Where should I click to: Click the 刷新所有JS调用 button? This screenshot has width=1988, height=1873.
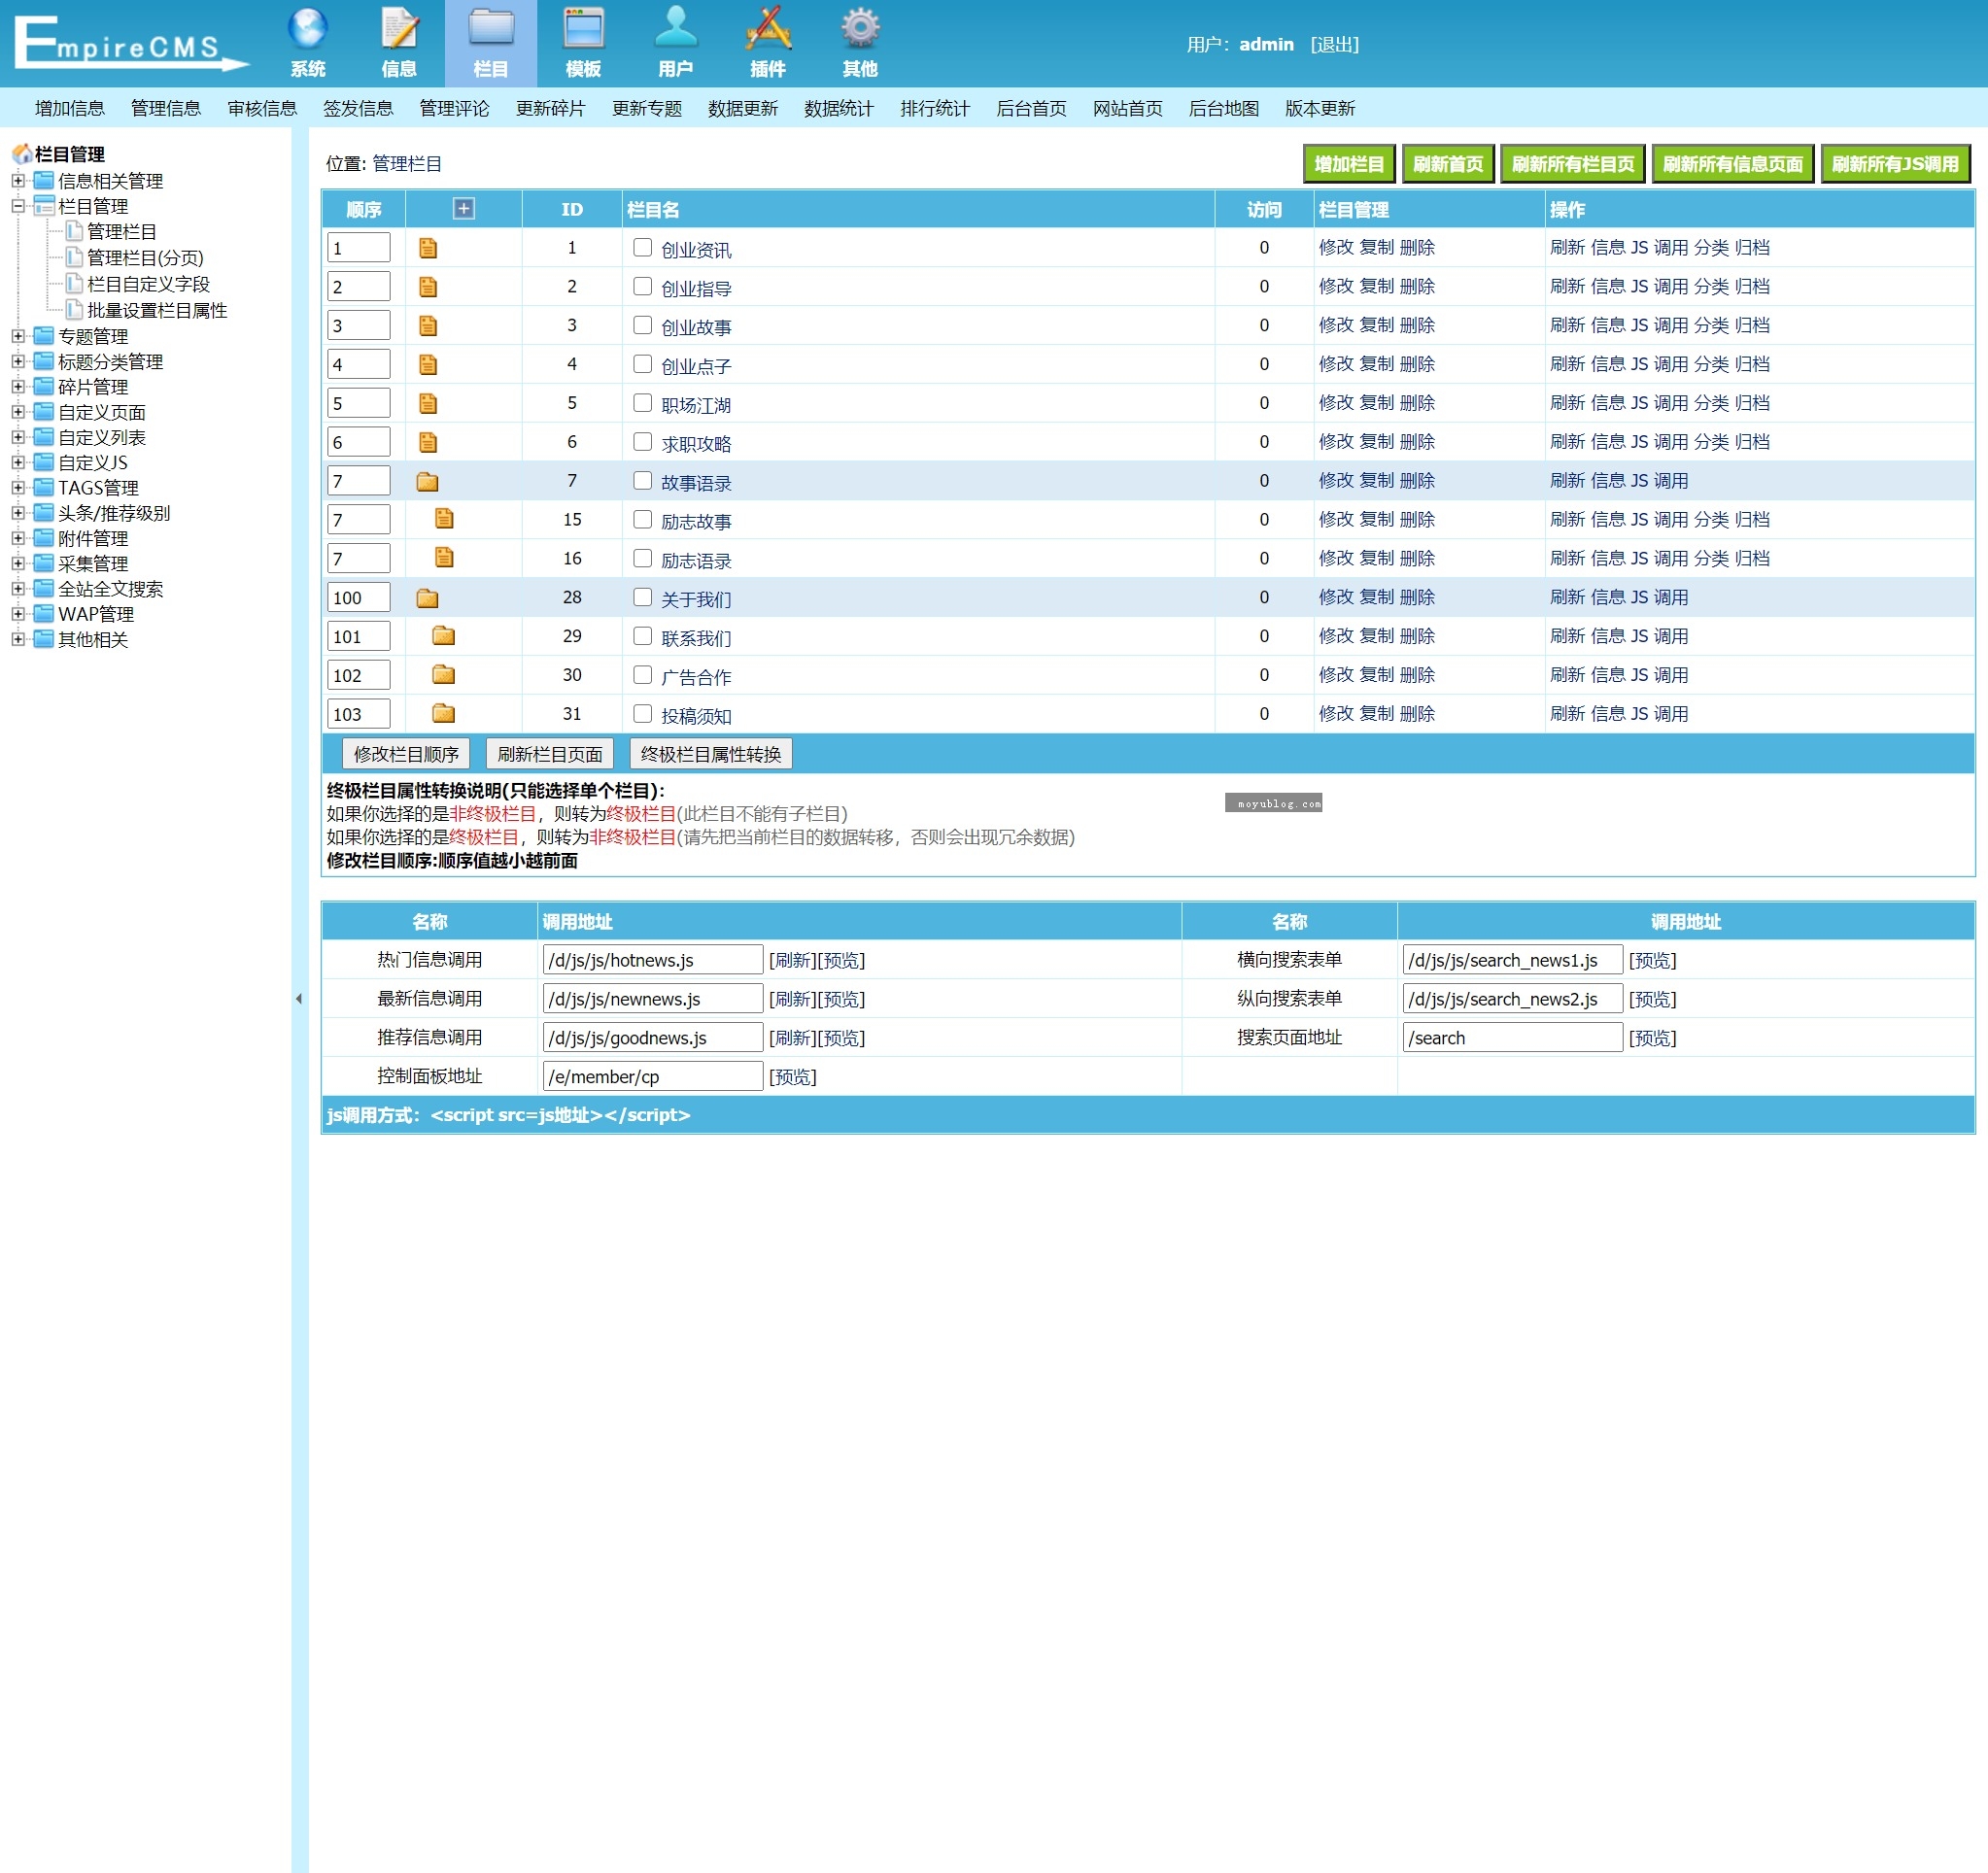coord(1895,164)
